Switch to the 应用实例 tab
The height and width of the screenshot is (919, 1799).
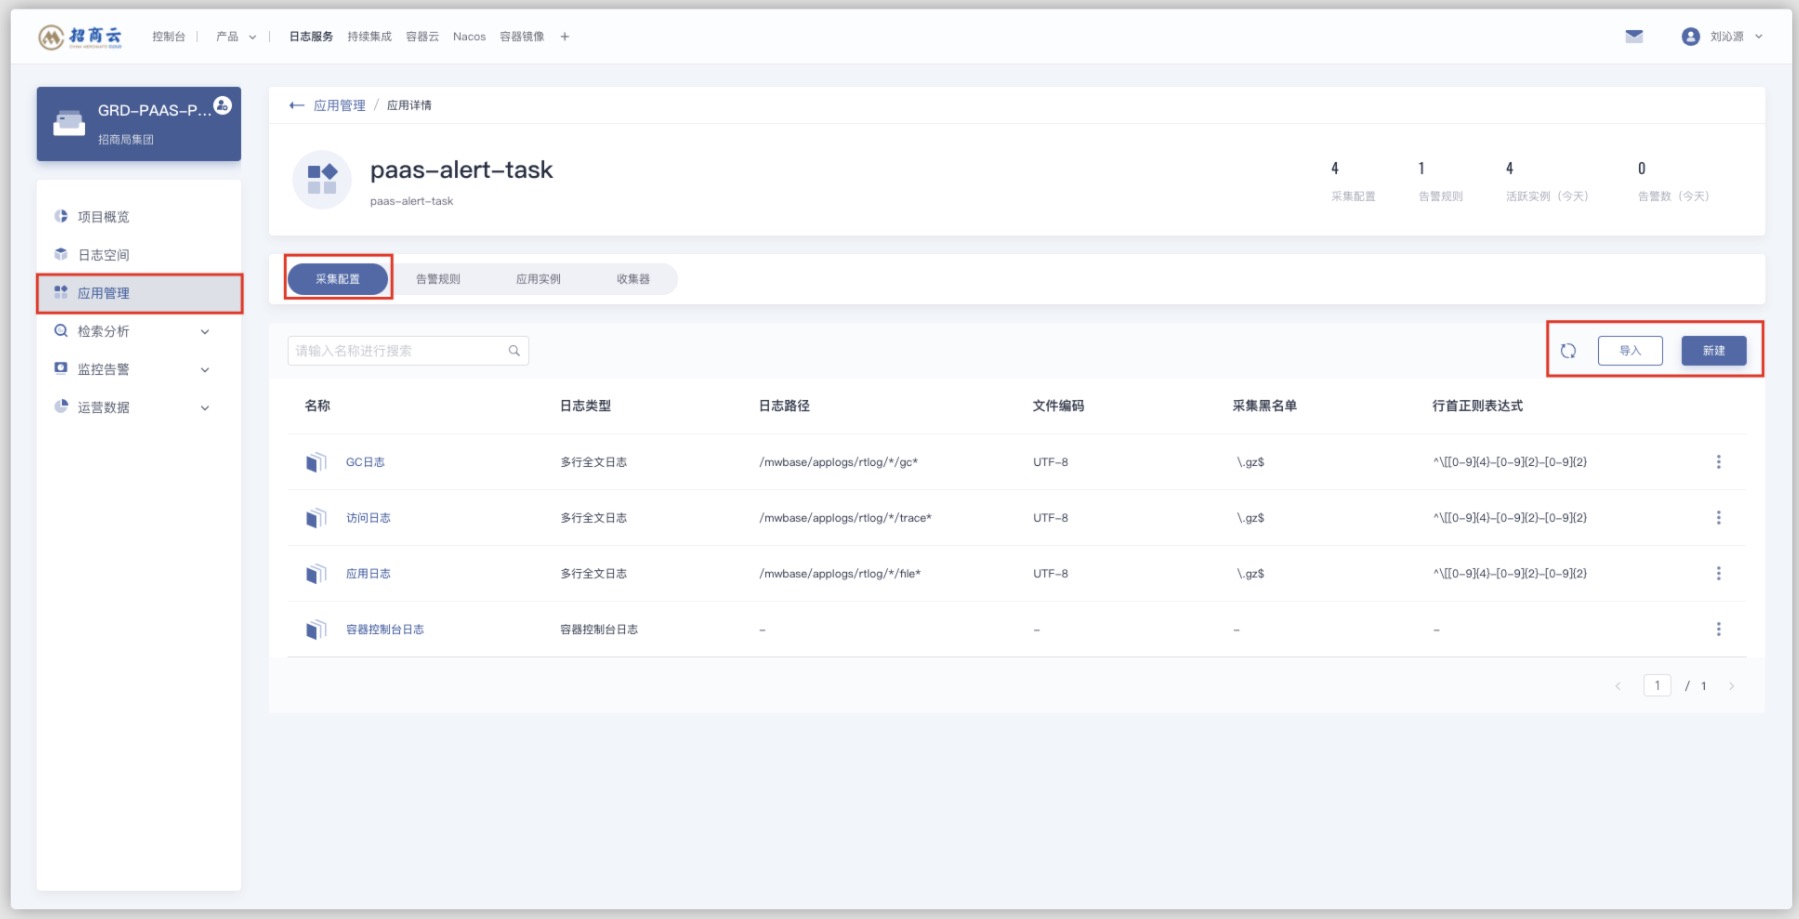[538, 279]
